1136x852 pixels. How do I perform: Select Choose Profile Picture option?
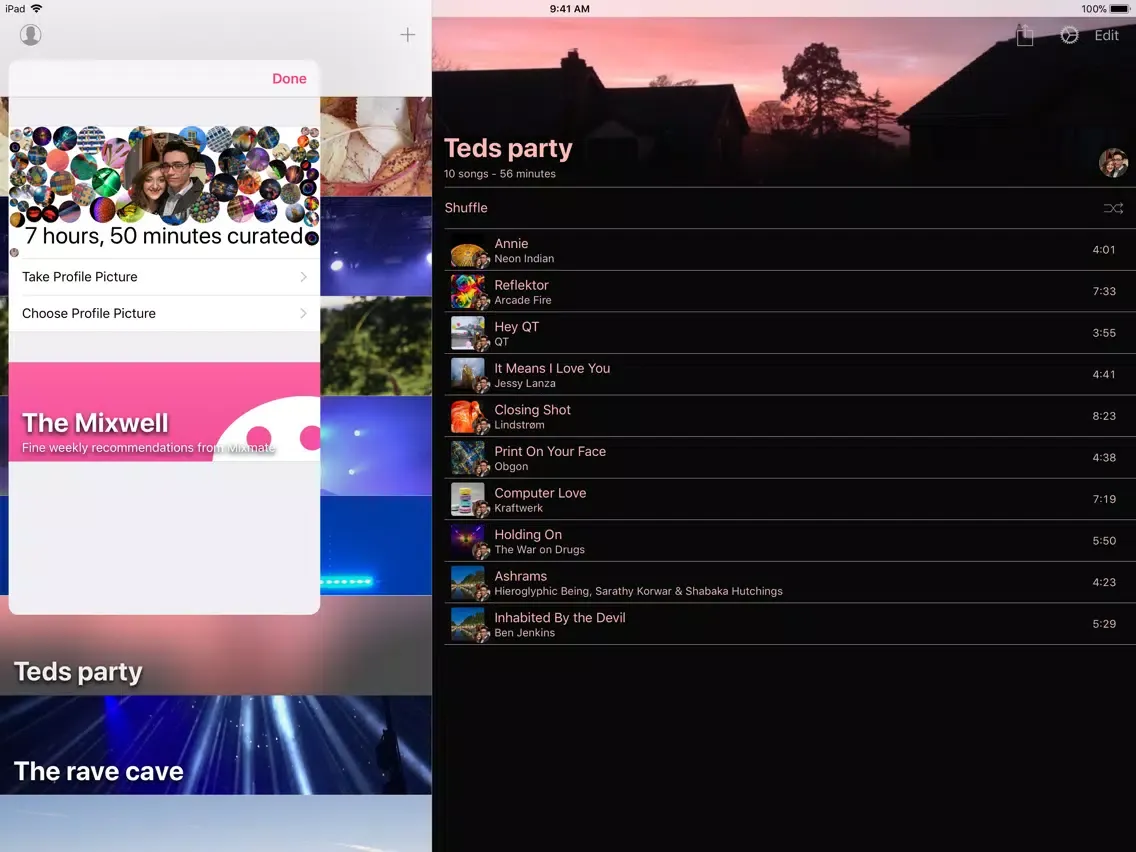pos(164,313)
